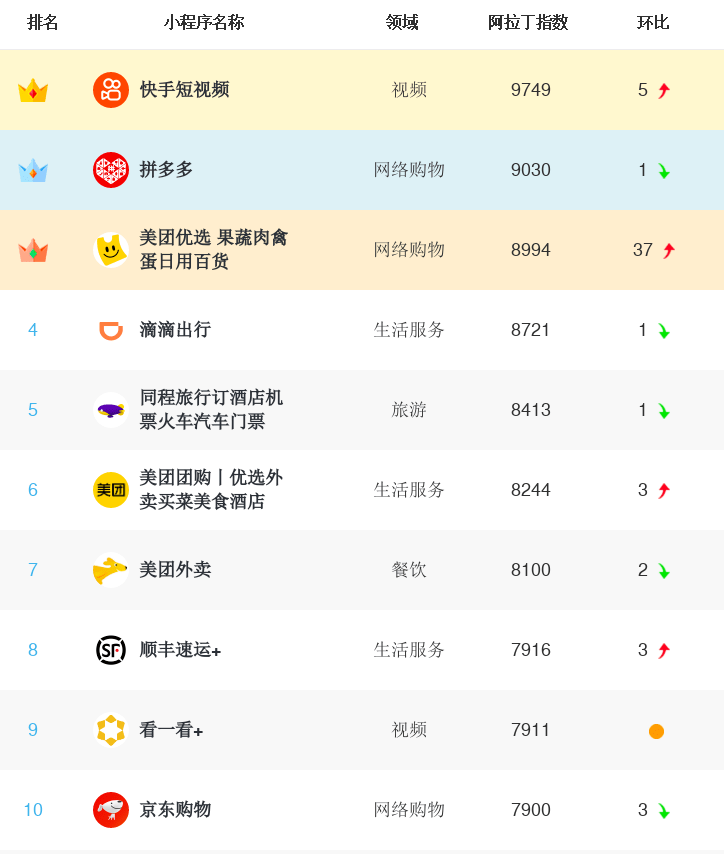Click the Pinduoduo 拼多多 red heart icon
Image resolution: width=724 pixels, height=854 pixels.
pos(111,170)
